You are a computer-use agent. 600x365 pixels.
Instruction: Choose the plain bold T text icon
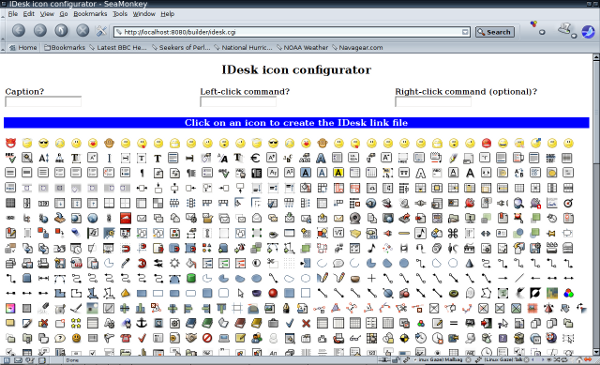pyautogui.click(x=158, y=158)
